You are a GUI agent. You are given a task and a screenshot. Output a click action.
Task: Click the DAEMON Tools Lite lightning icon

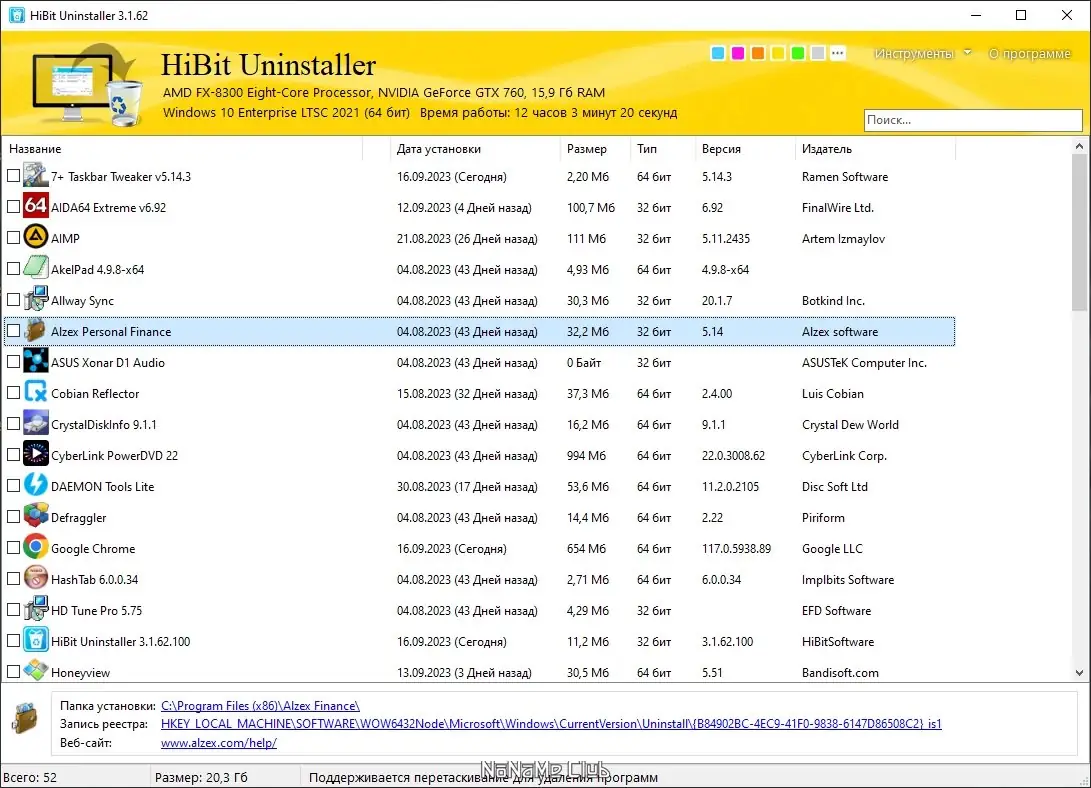click(x=35, y=485)
